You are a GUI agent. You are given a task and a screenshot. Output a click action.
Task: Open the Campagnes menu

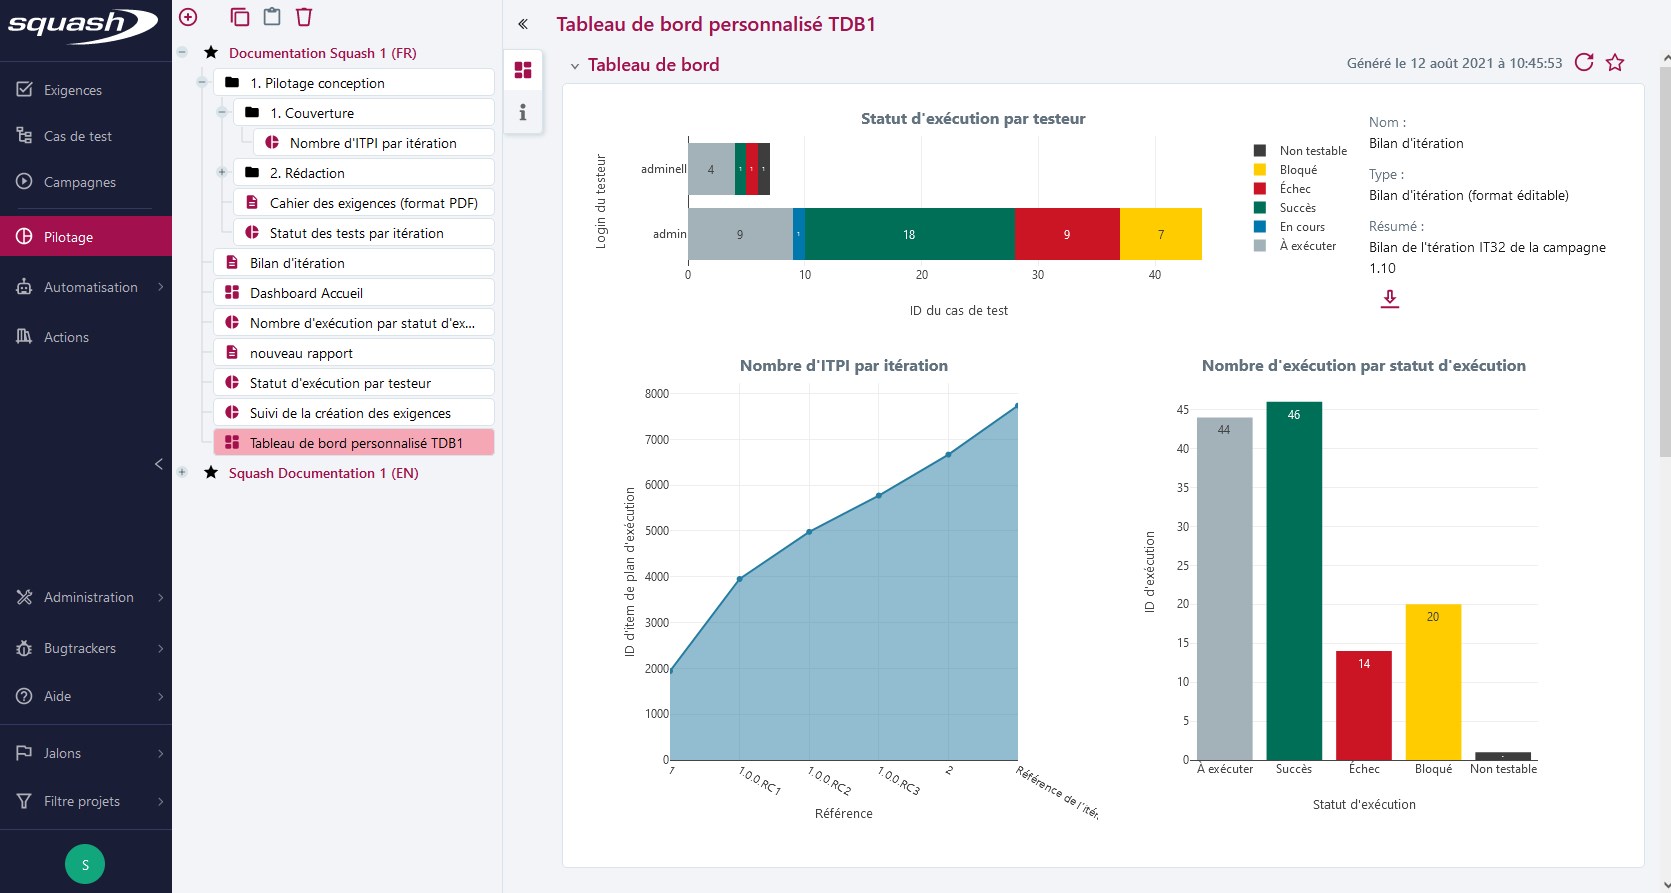[80, 182]
